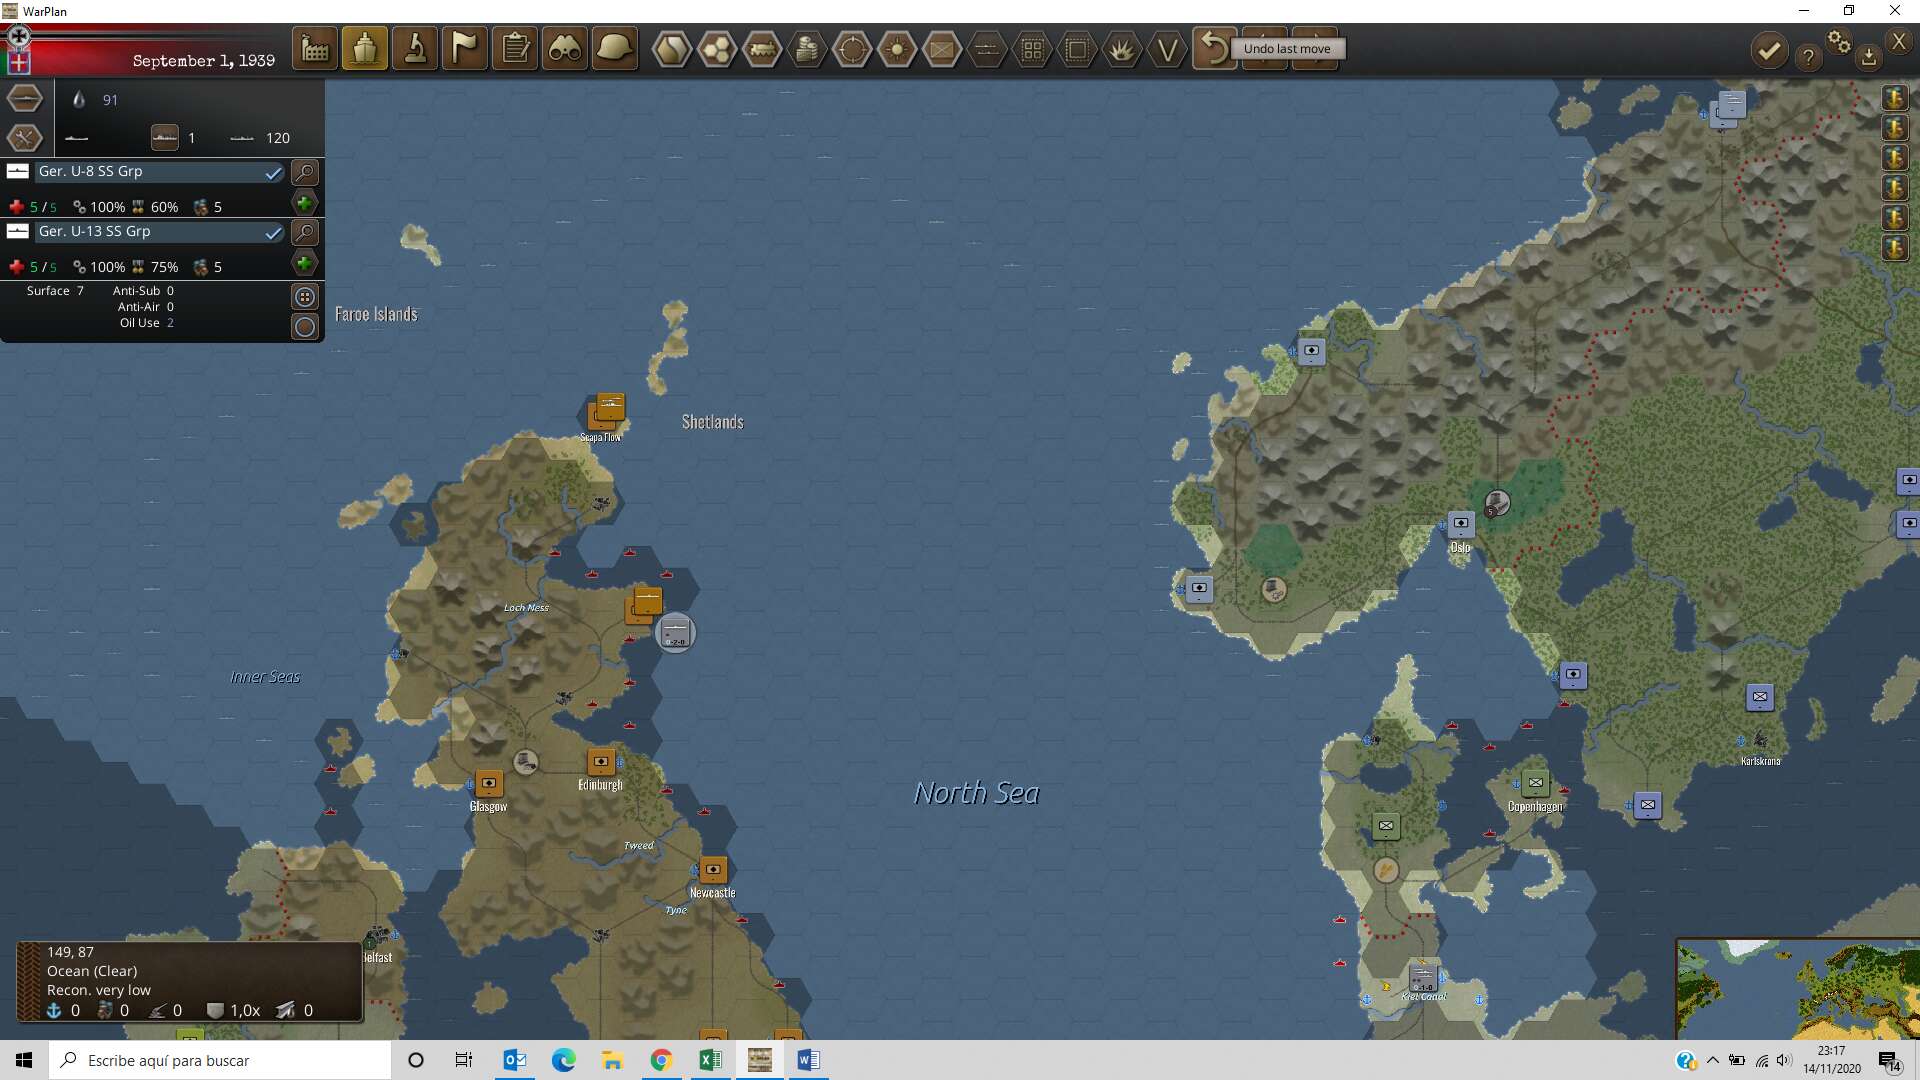Image resolution: width=1920 pixels, height=1080 pixels.
Task: Toggle Ger. U-13 SS Grp selection checkmark
Action: 273,233
